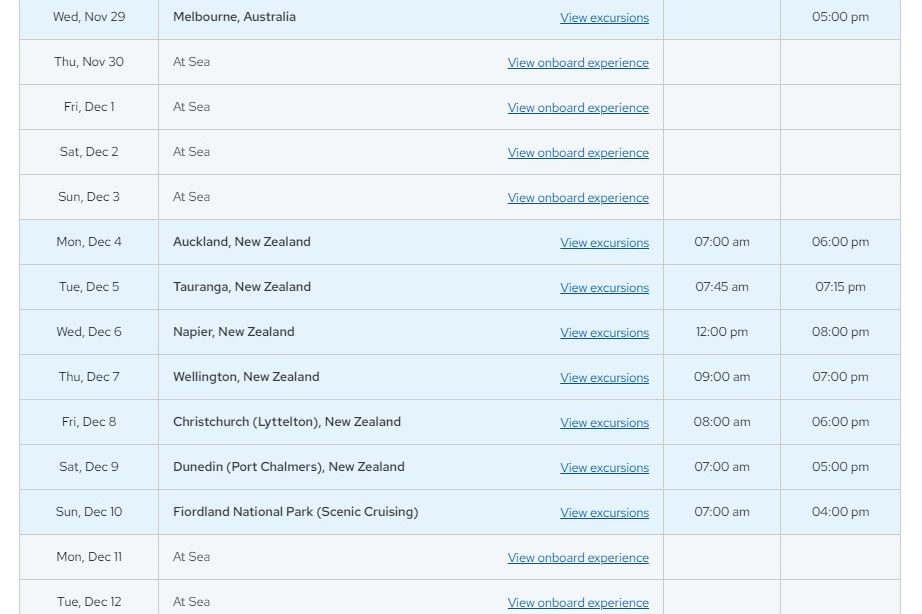The width and height of the screenshot is (922, 614).
Task: Follow View onboard experience link for Sun, Dec 3
Action: click(x=578, y=198)
